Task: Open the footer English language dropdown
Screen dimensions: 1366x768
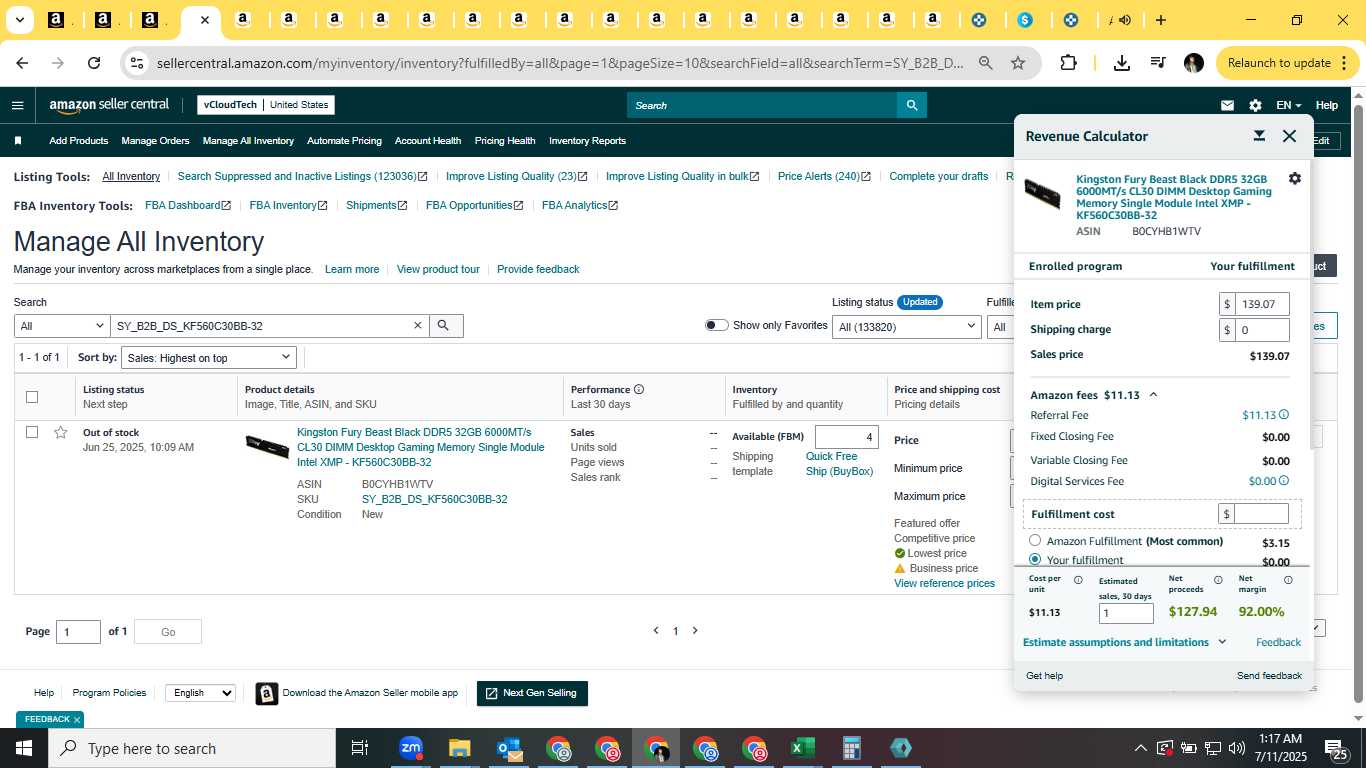Action: coord(200,693)
